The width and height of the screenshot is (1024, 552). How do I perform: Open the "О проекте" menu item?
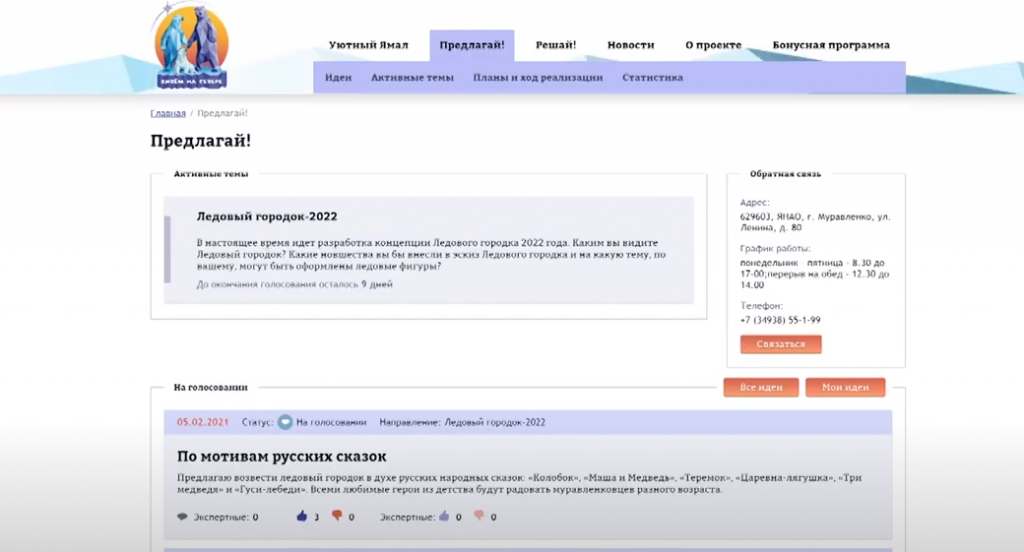(x=713, y=45)
